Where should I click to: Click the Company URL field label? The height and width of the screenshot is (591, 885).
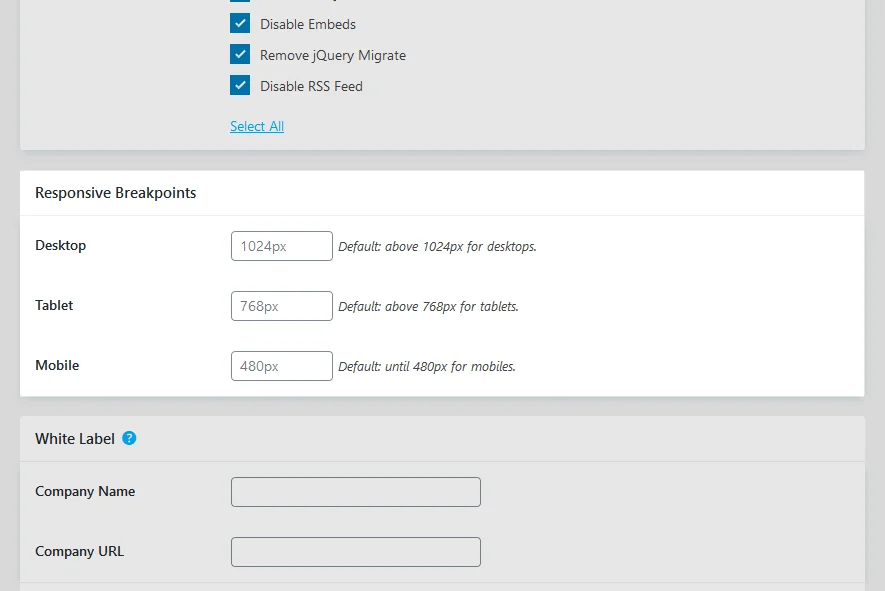point(79,551)
